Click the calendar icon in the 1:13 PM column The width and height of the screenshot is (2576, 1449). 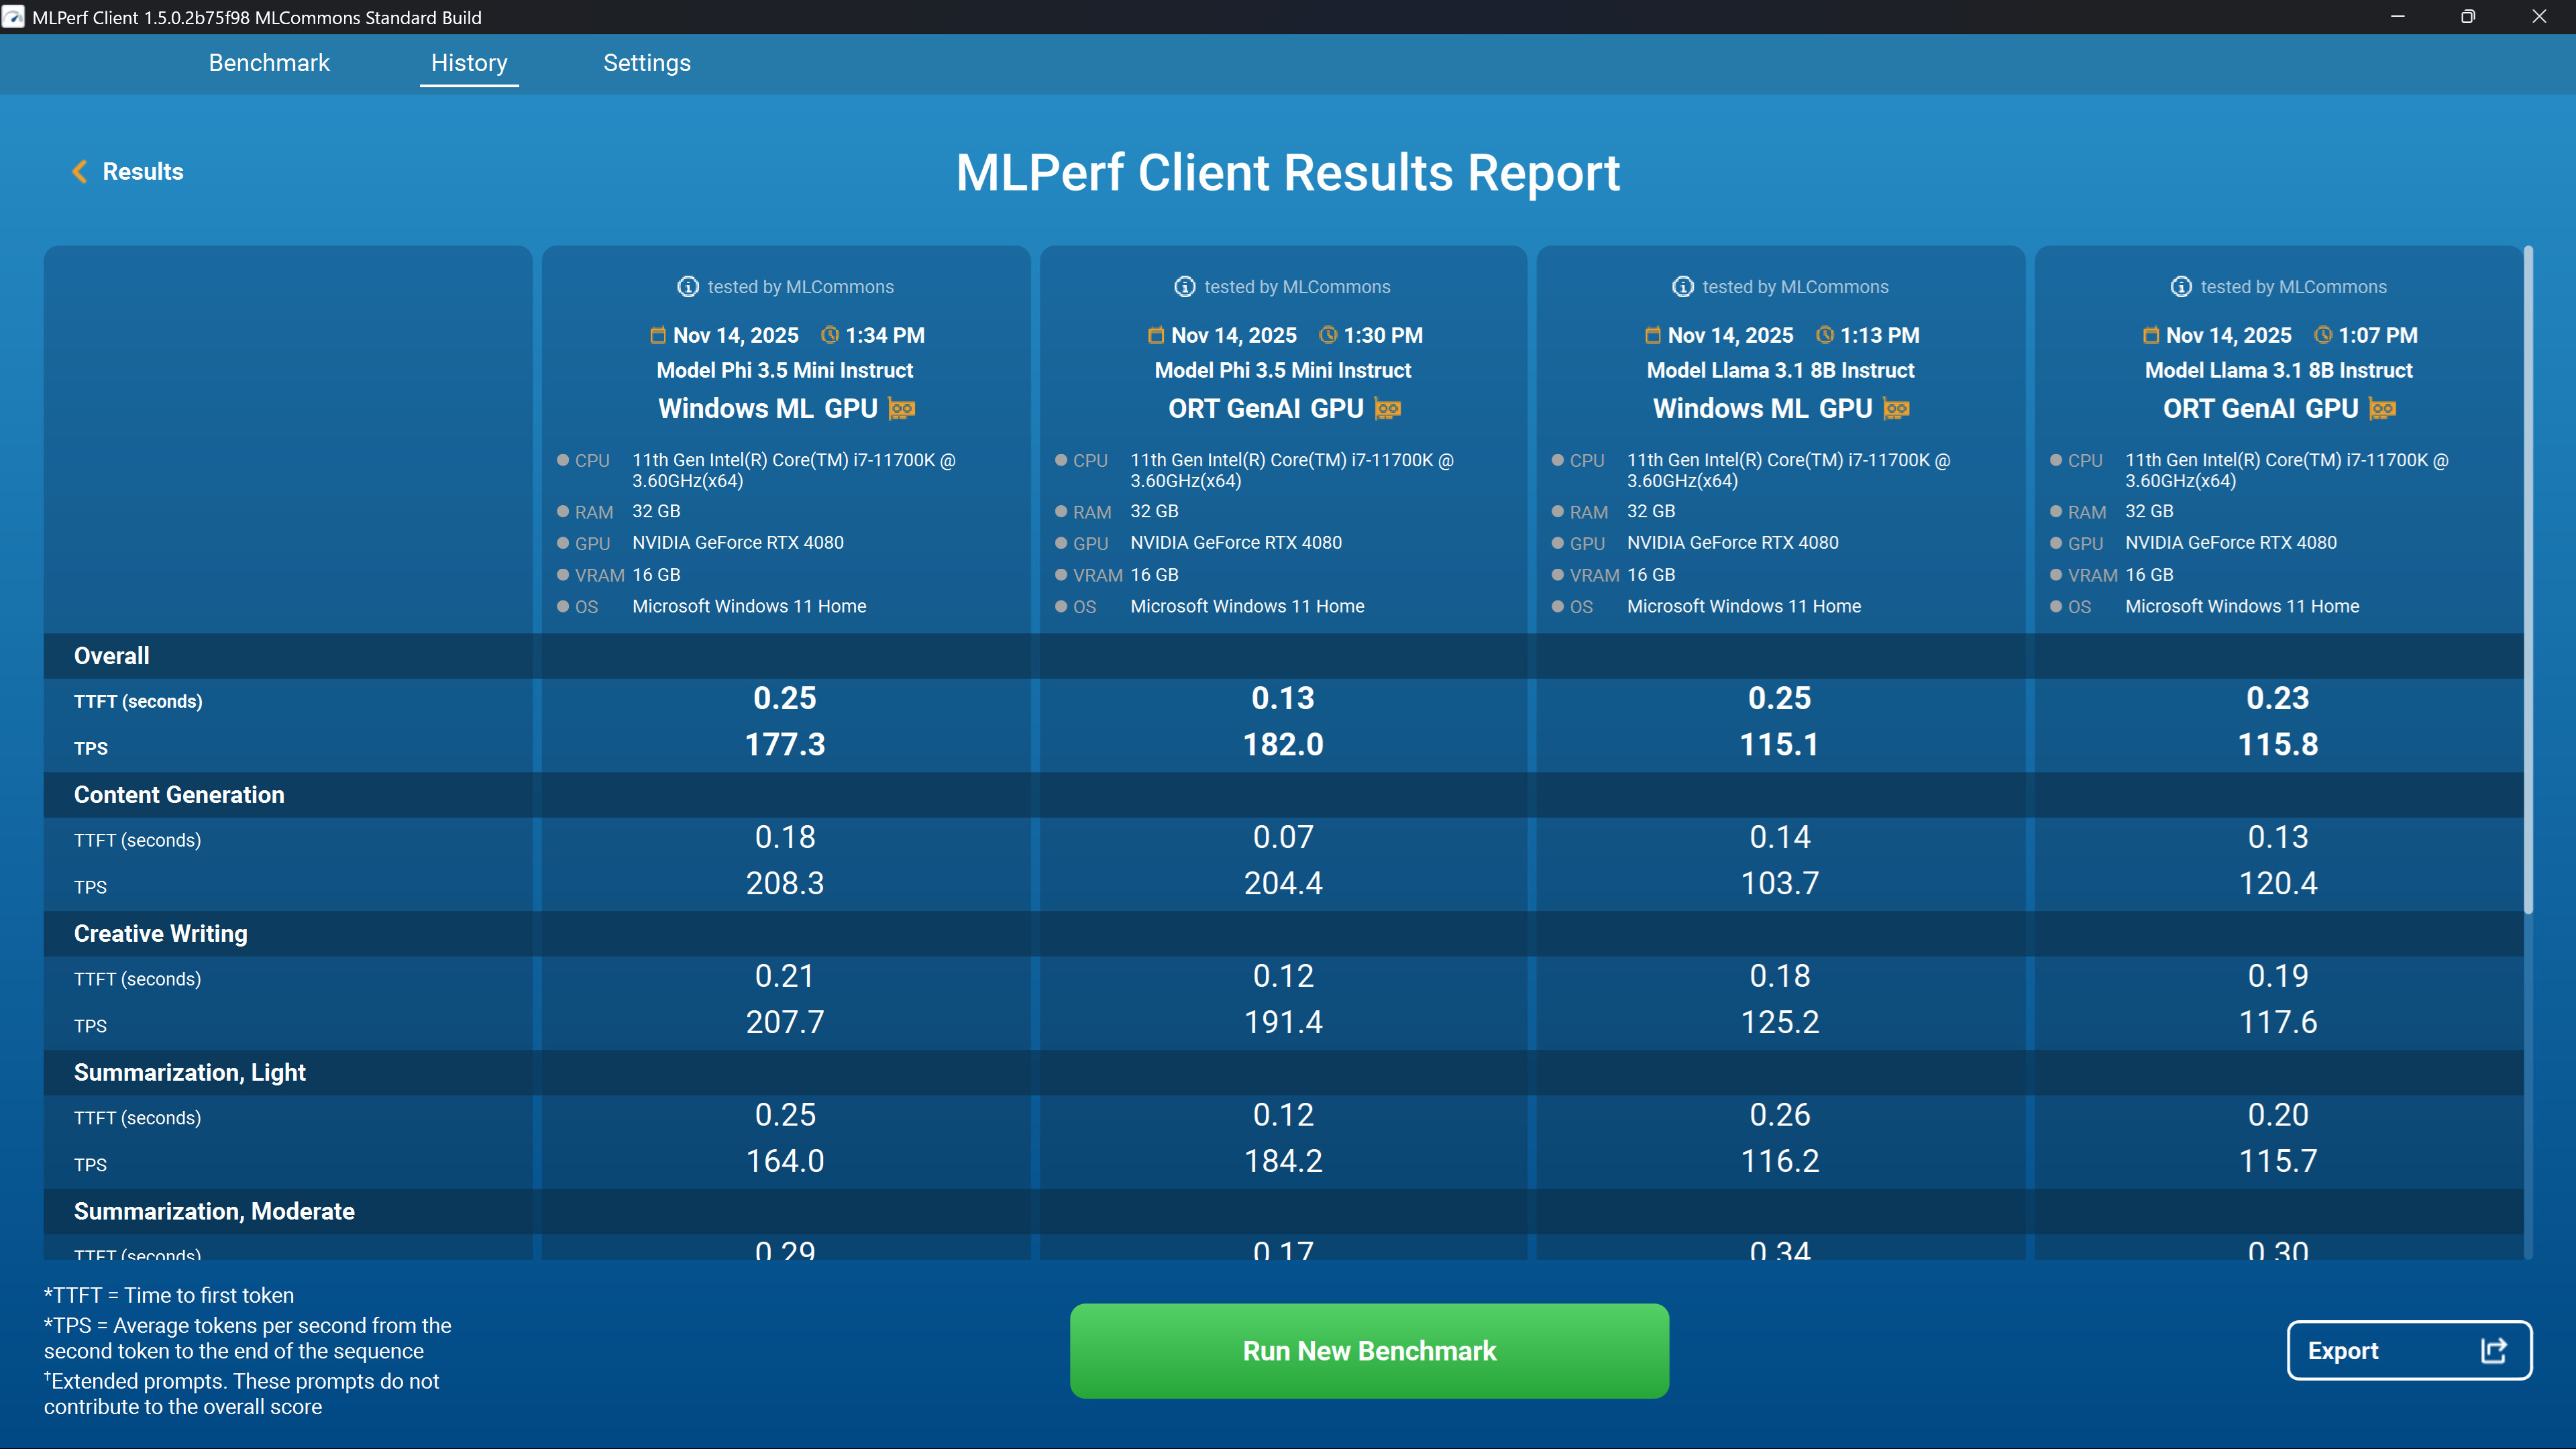pos(1653,335)
